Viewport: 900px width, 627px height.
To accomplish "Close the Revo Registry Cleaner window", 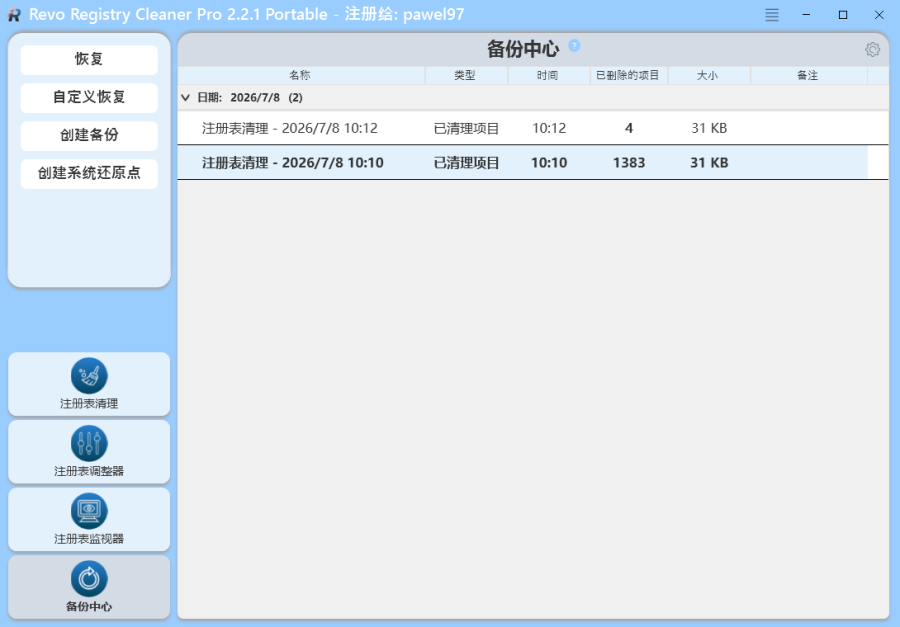I will [x=879, y=15].
